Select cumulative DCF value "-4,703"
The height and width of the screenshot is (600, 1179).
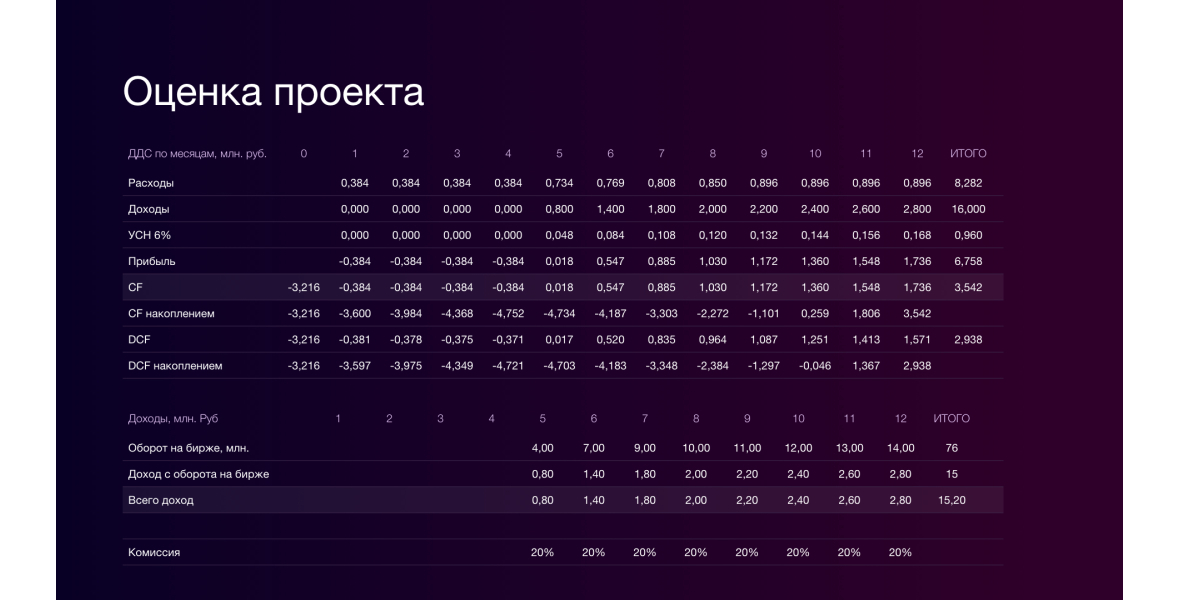coord(559,366)
